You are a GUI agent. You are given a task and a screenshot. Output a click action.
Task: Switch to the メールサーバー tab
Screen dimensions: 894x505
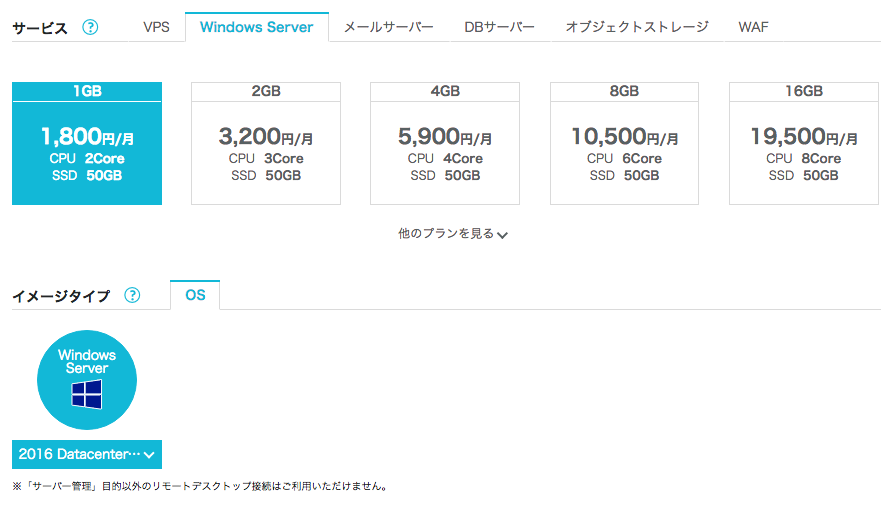[x=389, y=27]
